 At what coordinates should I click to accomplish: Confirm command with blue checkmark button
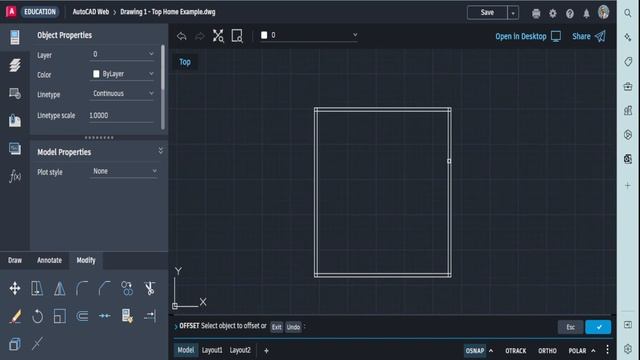coord(598,327)
